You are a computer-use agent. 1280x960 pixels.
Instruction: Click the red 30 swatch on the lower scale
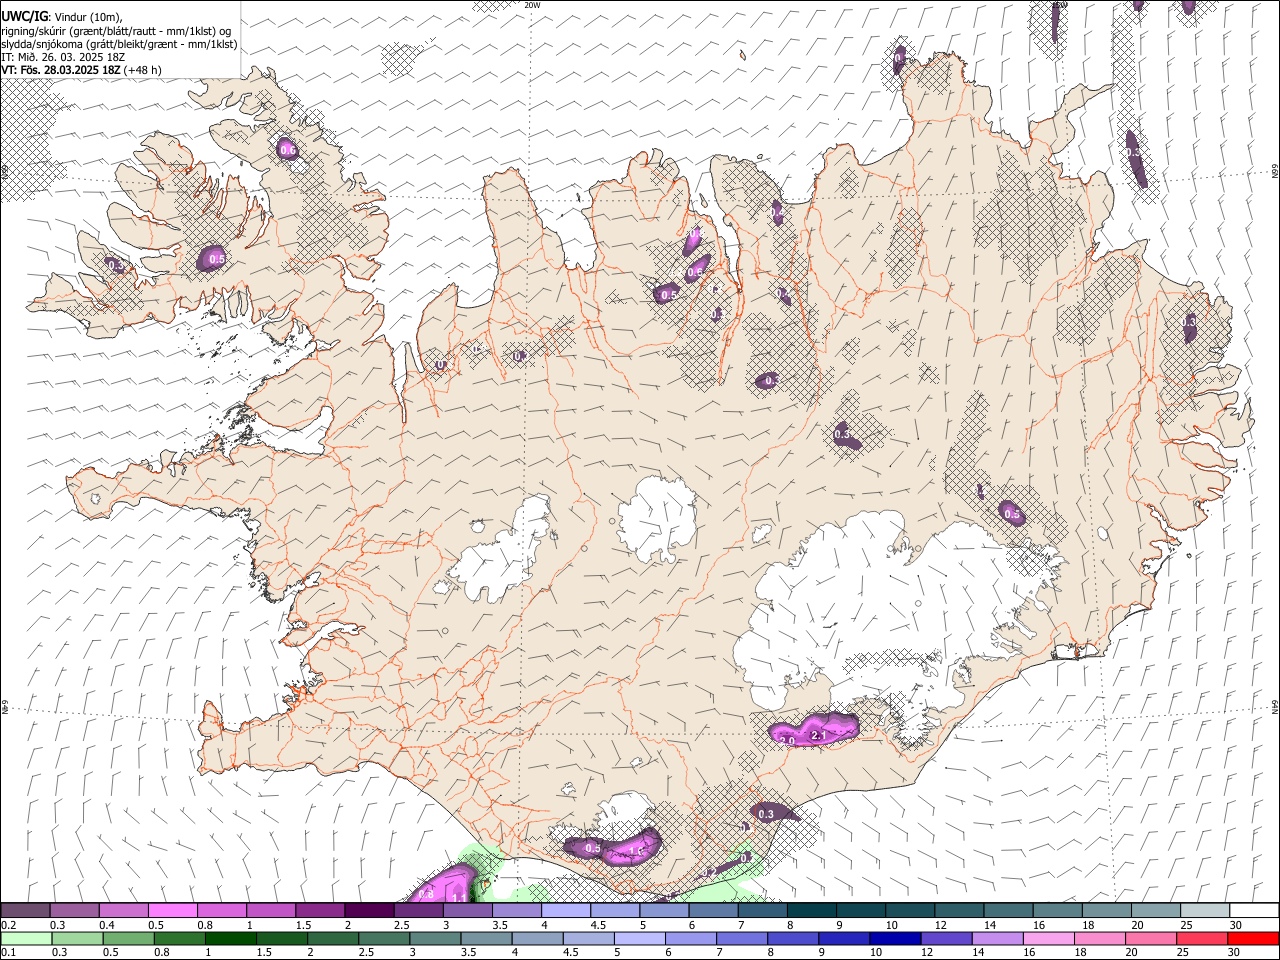coord(1253,939)
